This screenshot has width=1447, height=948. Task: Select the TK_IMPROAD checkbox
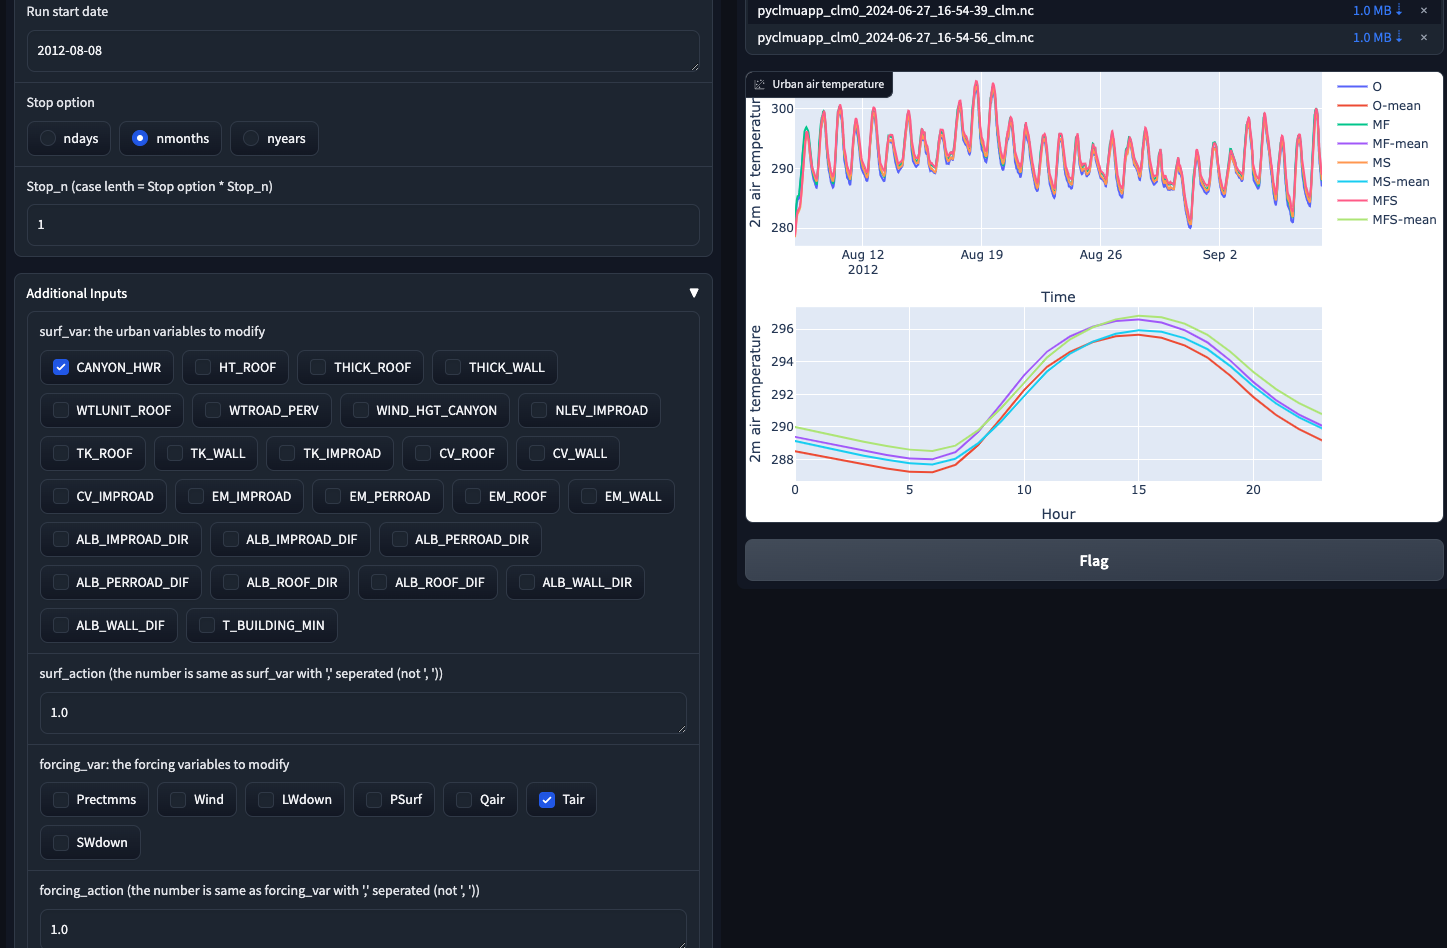pyautogui.click(x=288, y=453)
